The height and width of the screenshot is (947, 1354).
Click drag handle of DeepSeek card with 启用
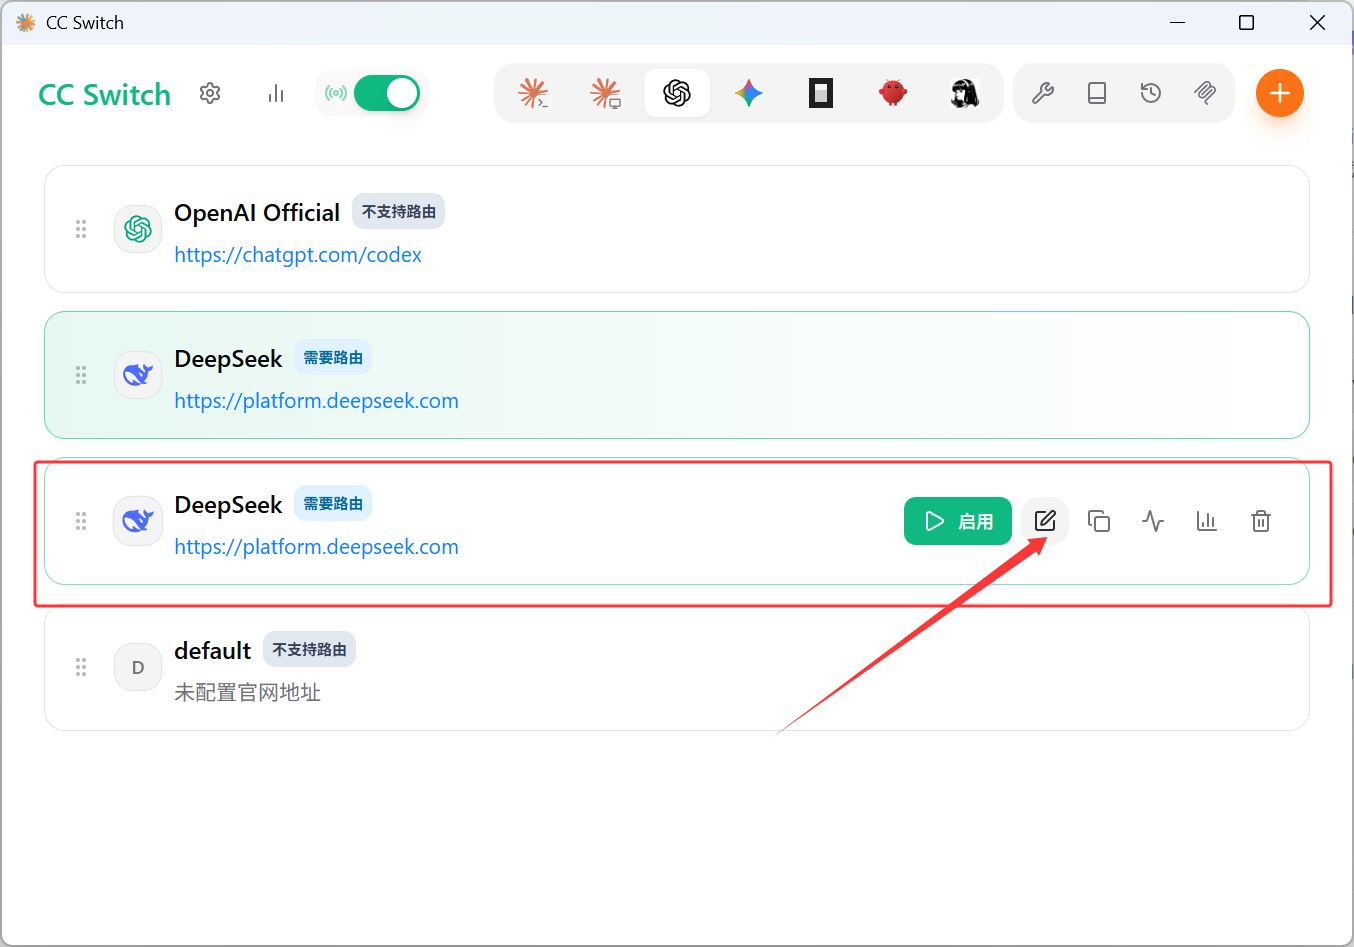[81, 521]
